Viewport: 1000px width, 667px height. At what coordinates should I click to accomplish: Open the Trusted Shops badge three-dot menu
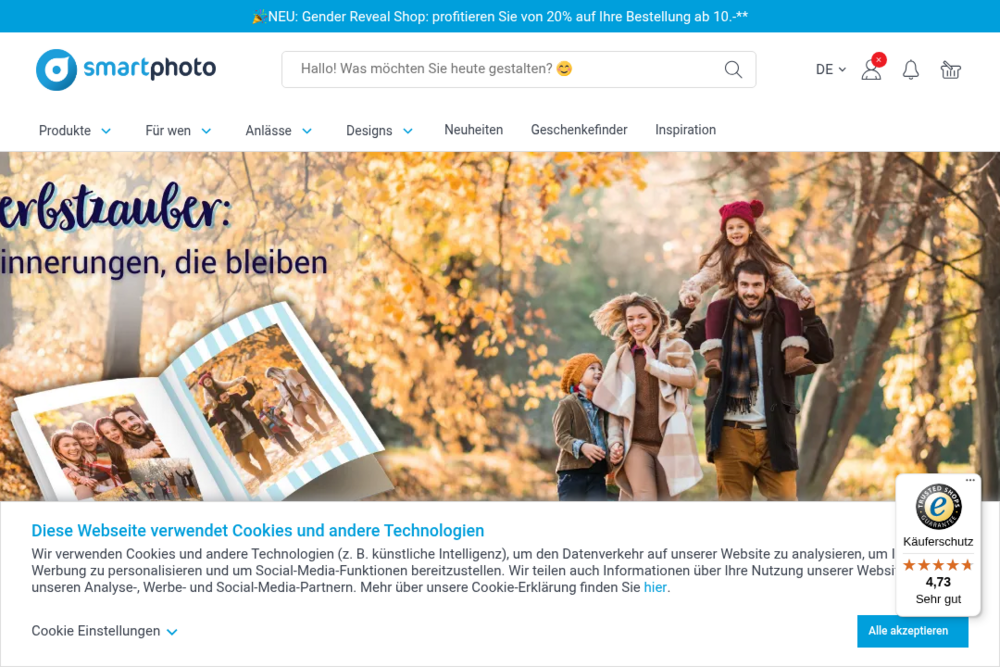pos(970,481)
